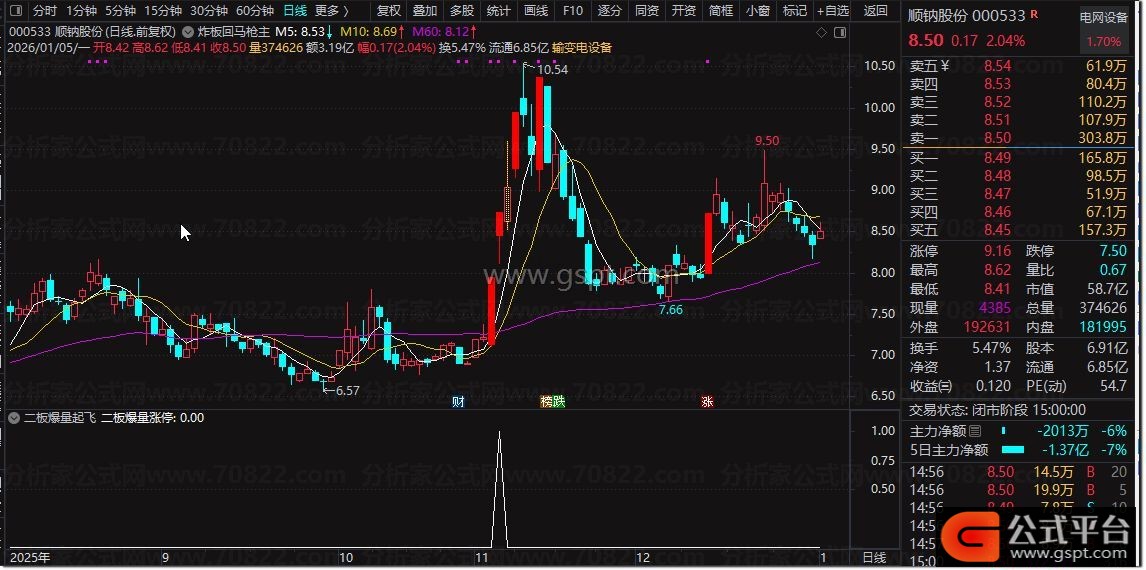Toggle 叠加 overlay mode
The width and height of the screenshot is (1146, 570).
424,11
